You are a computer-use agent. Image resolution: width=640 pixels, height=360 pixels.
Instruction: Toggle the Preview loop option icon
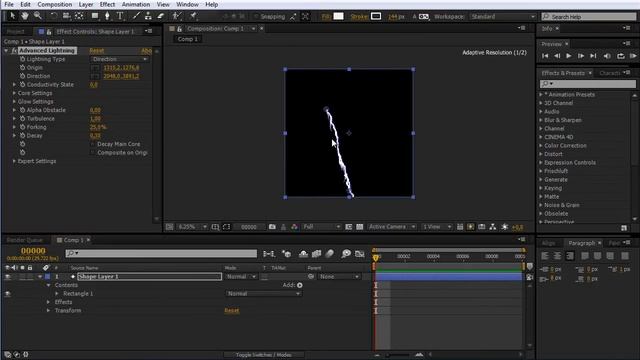[x=621, y=56]
